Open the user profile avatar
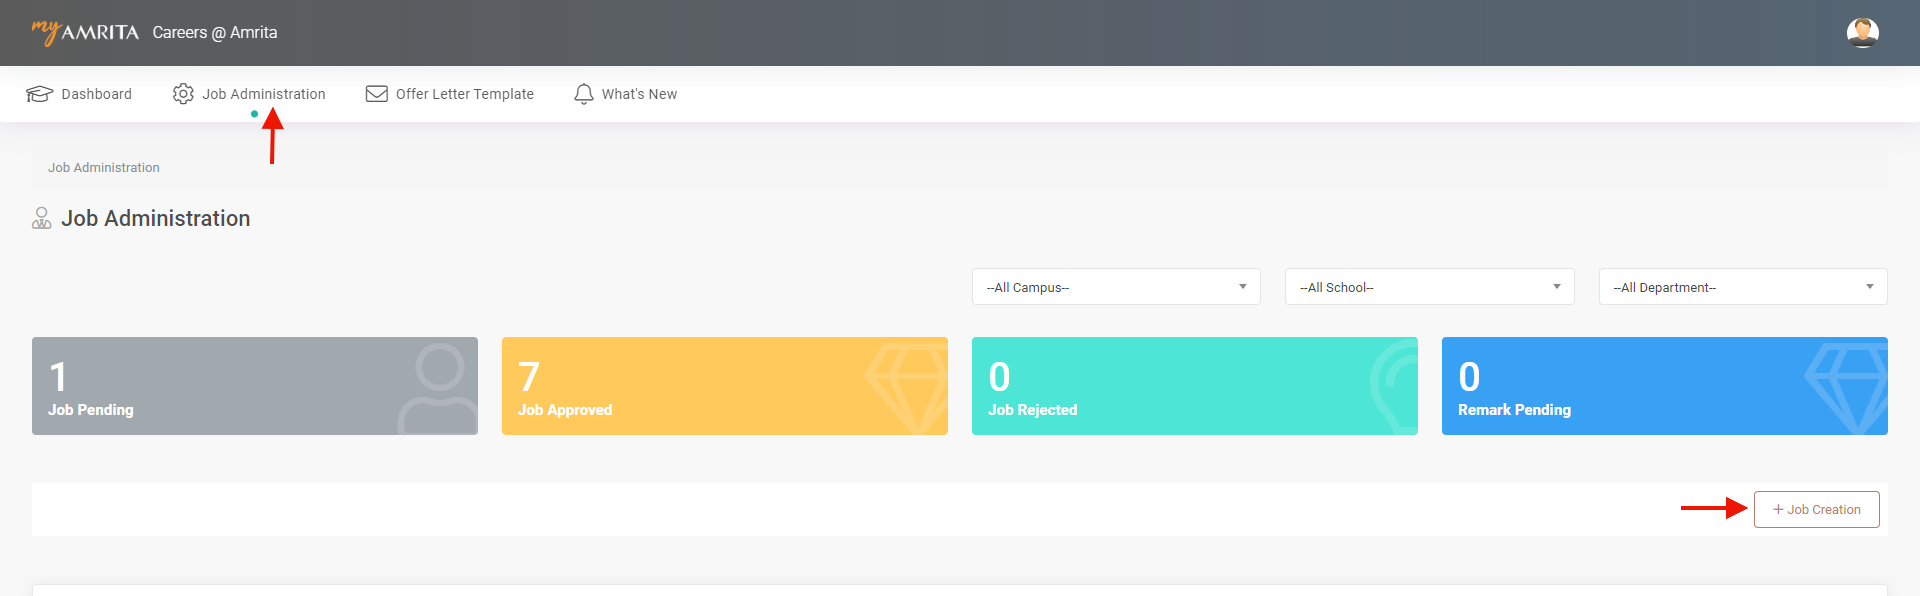 (1862, 33)
